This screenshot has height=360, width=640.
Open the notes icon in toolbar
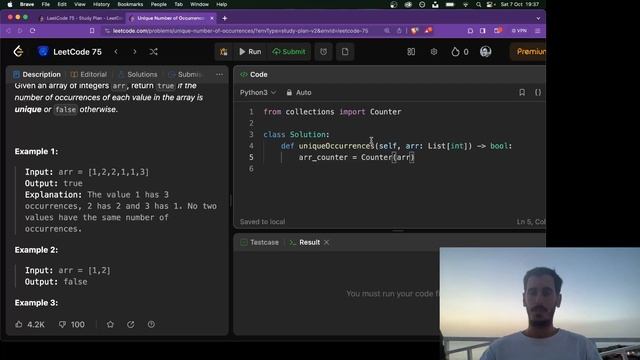point(345,52)
